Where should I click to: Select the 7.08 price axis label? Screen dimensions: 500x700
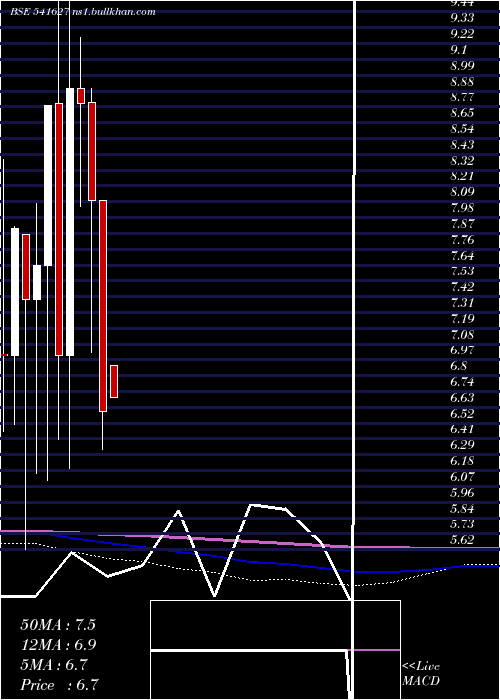click(x=462, y=334)
